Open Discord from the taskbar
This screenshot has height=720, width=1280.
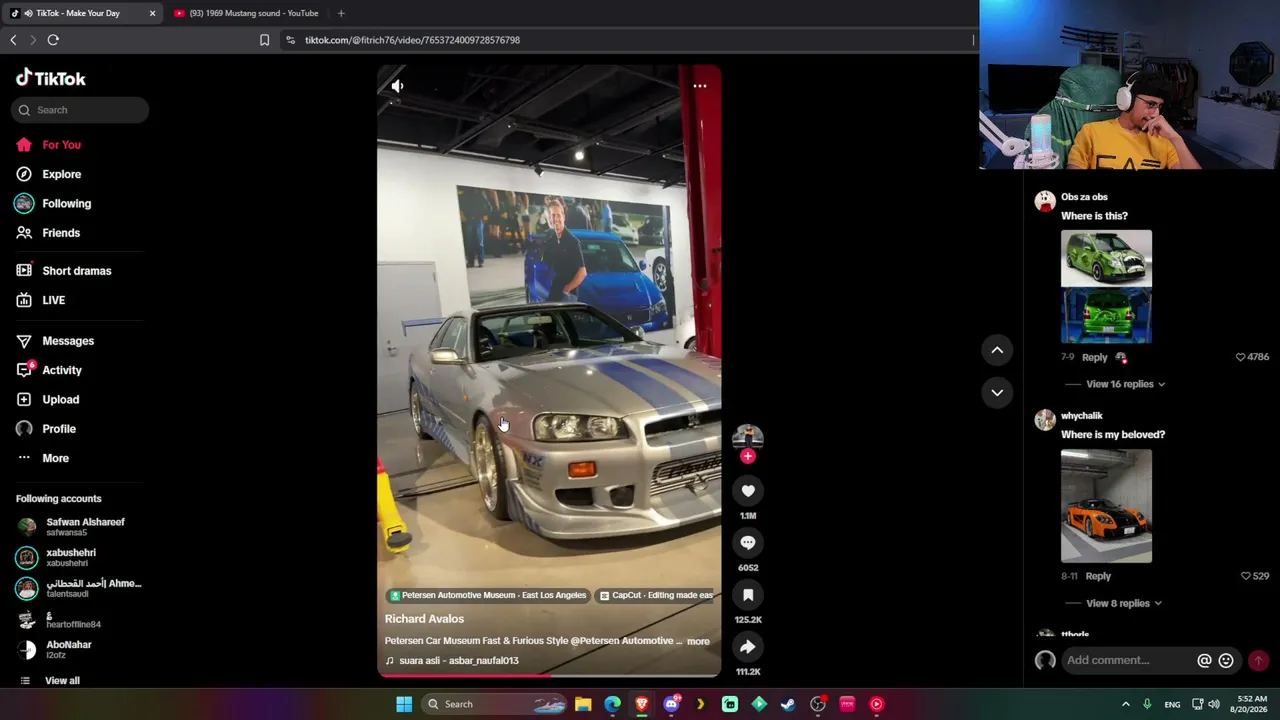pos(671,704)
